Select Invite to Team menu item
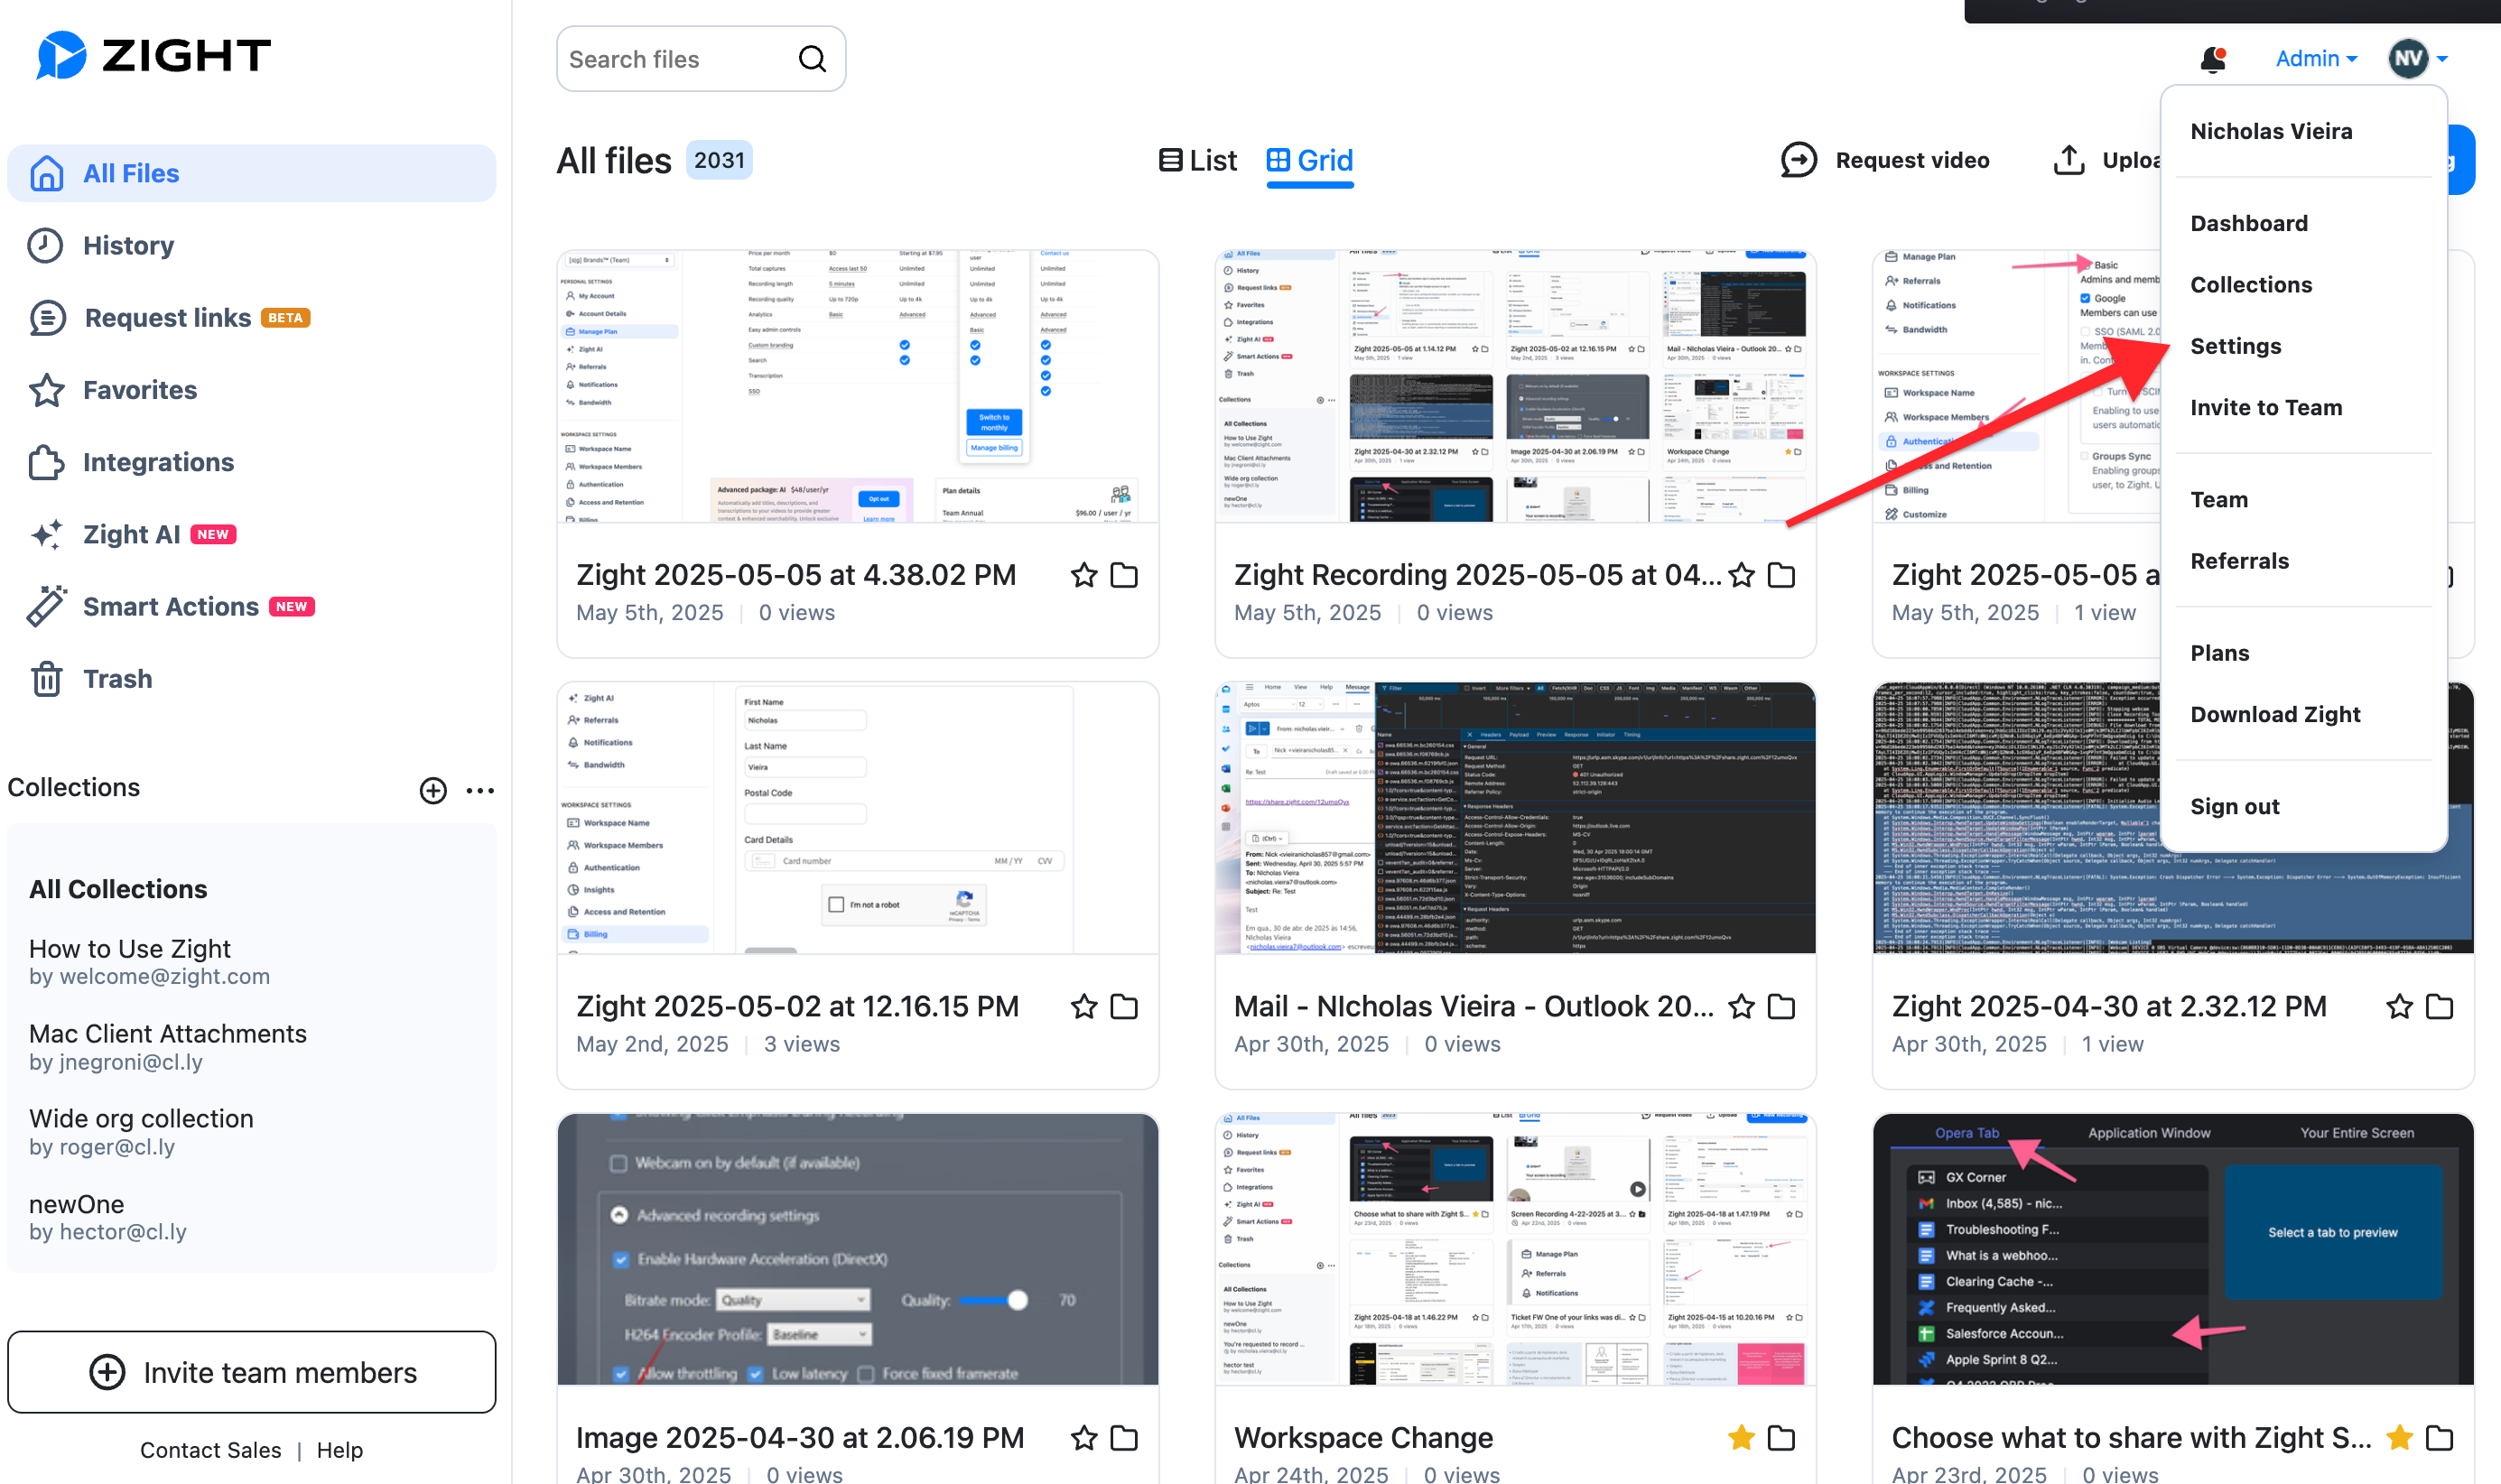The image size is (2501, 1484). [2266, 407]
